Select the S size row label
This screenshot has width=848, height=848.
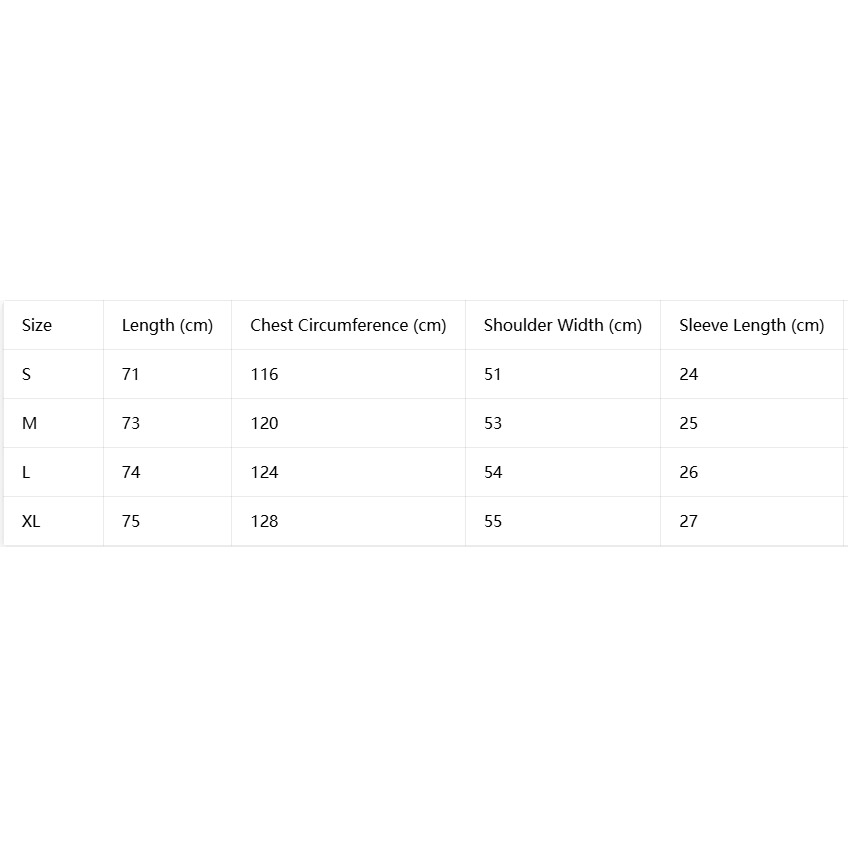[26, 374]
